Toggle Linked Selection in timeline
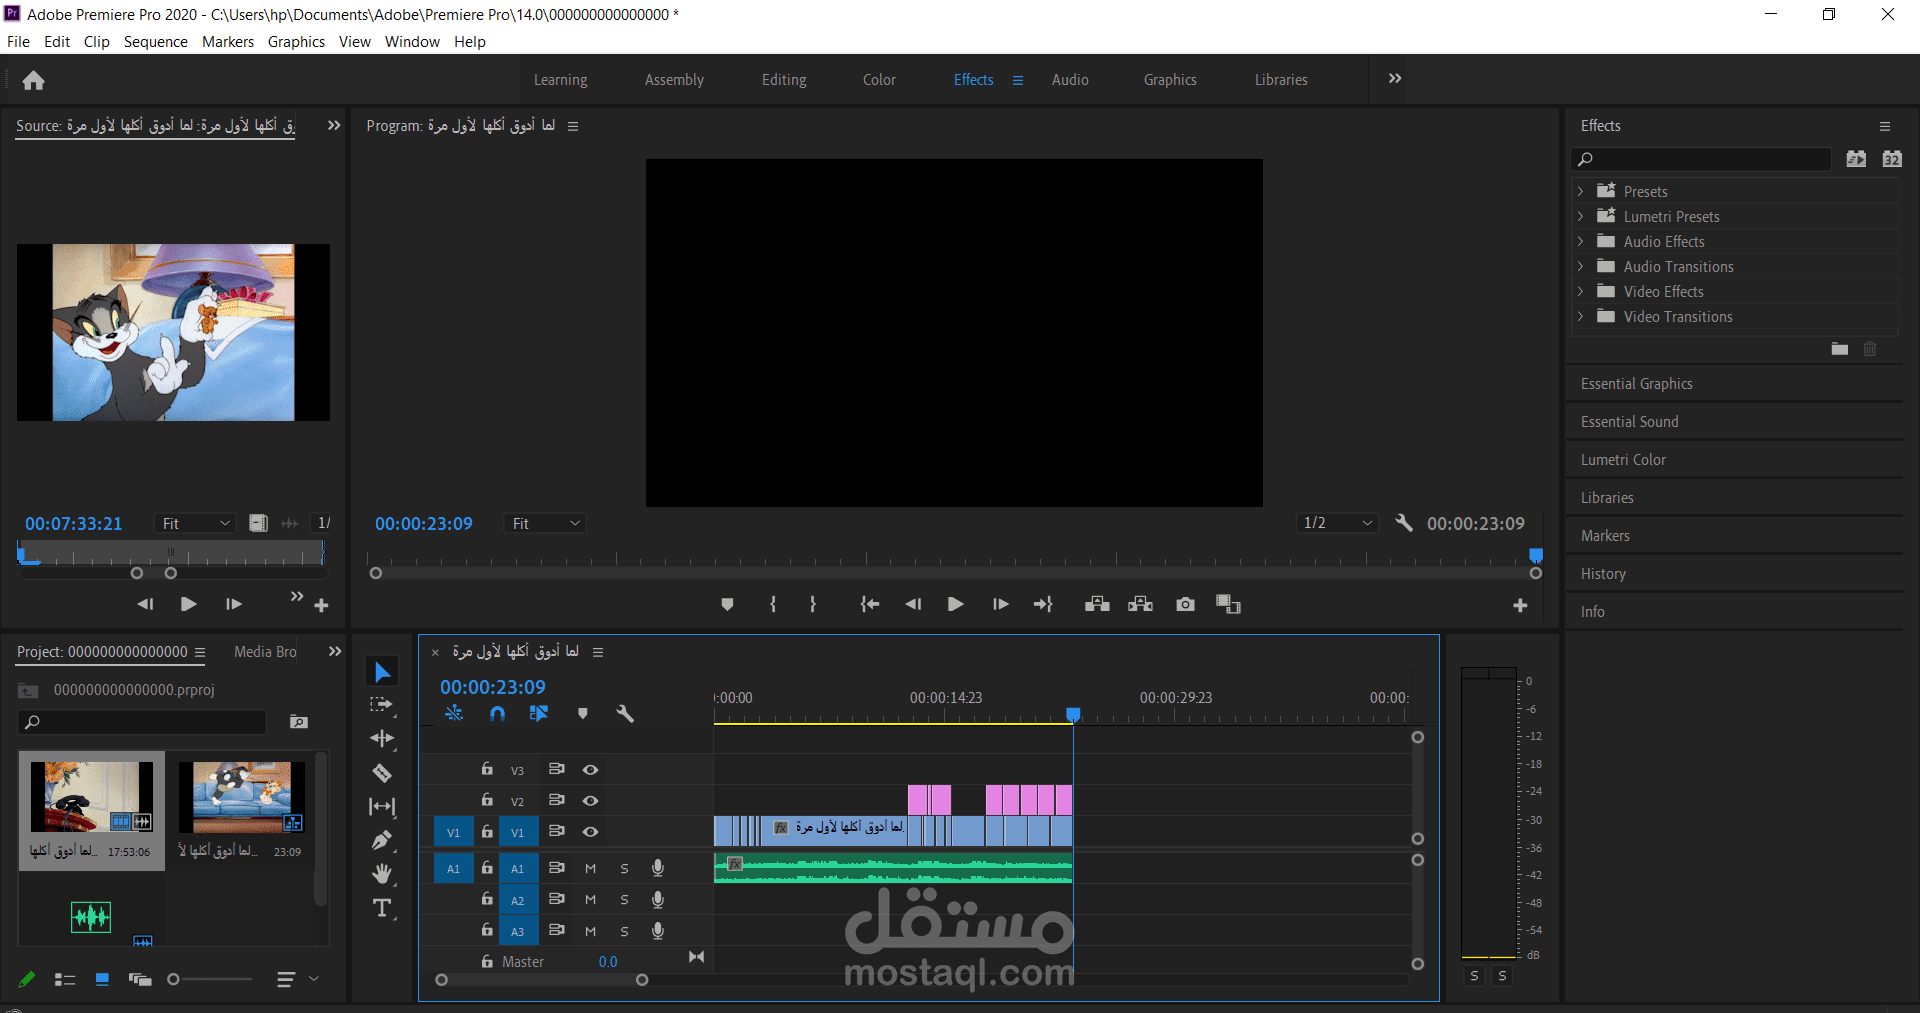The image size is (1920, 1013). coord(539,713)
